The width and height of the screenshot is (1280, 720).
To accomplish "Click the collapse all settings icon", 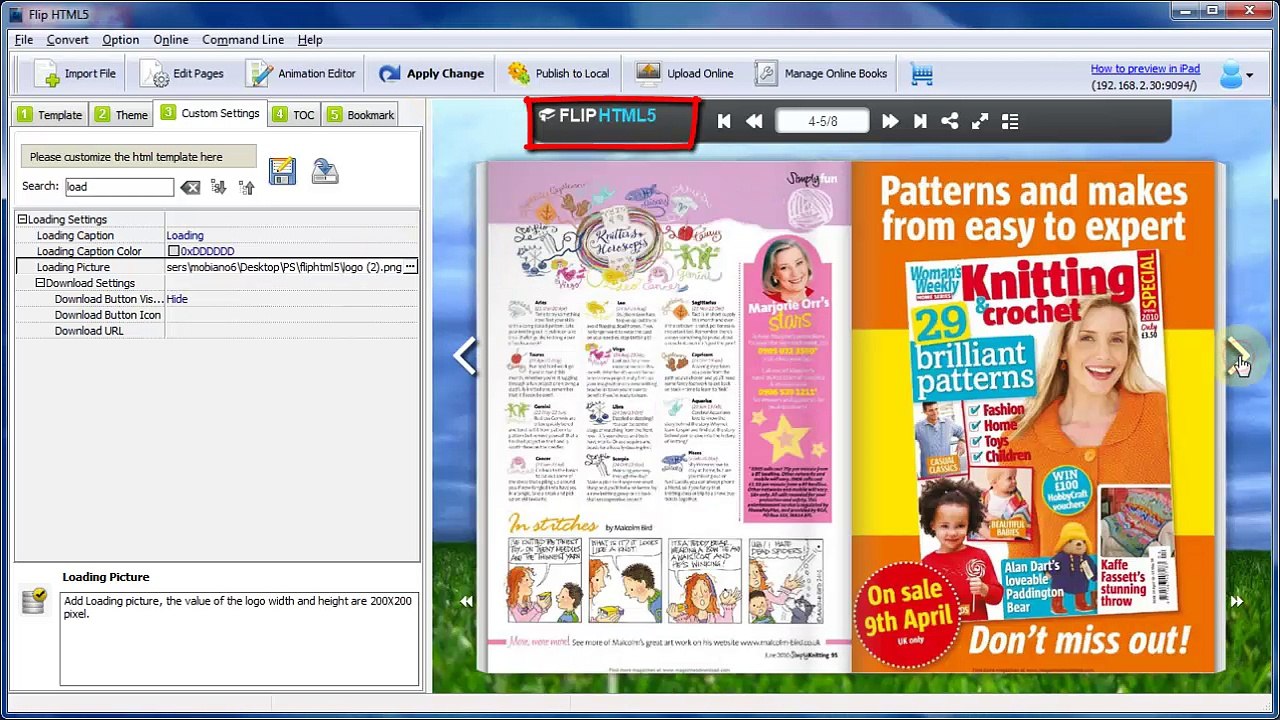I will click(246, 187).
